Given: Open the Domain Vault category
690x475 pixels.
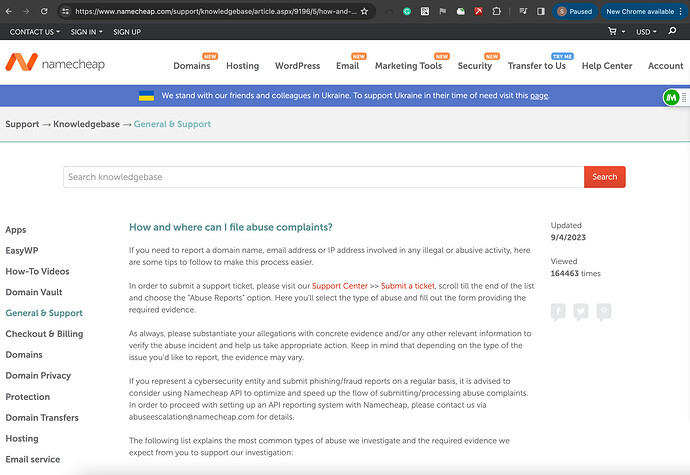Looking at the screenshot, I should [34, 292].
